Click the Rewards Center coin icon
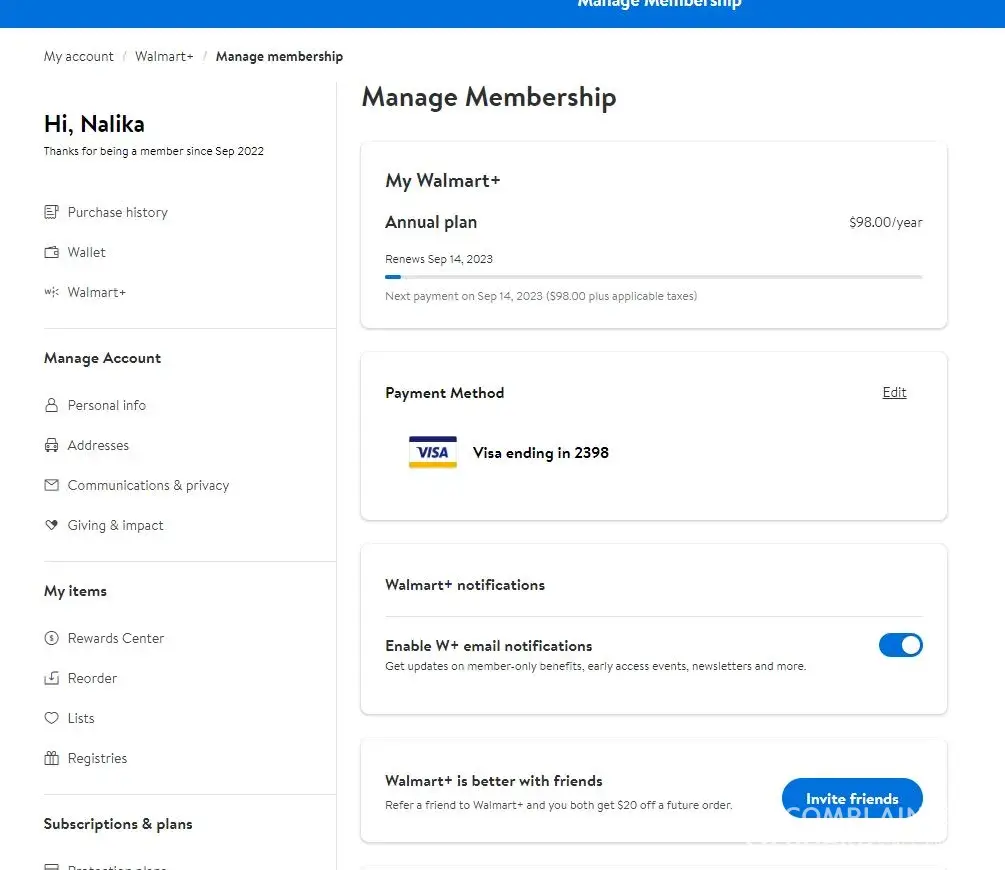This screenshot has width=1005, height=870. (52, 638)
